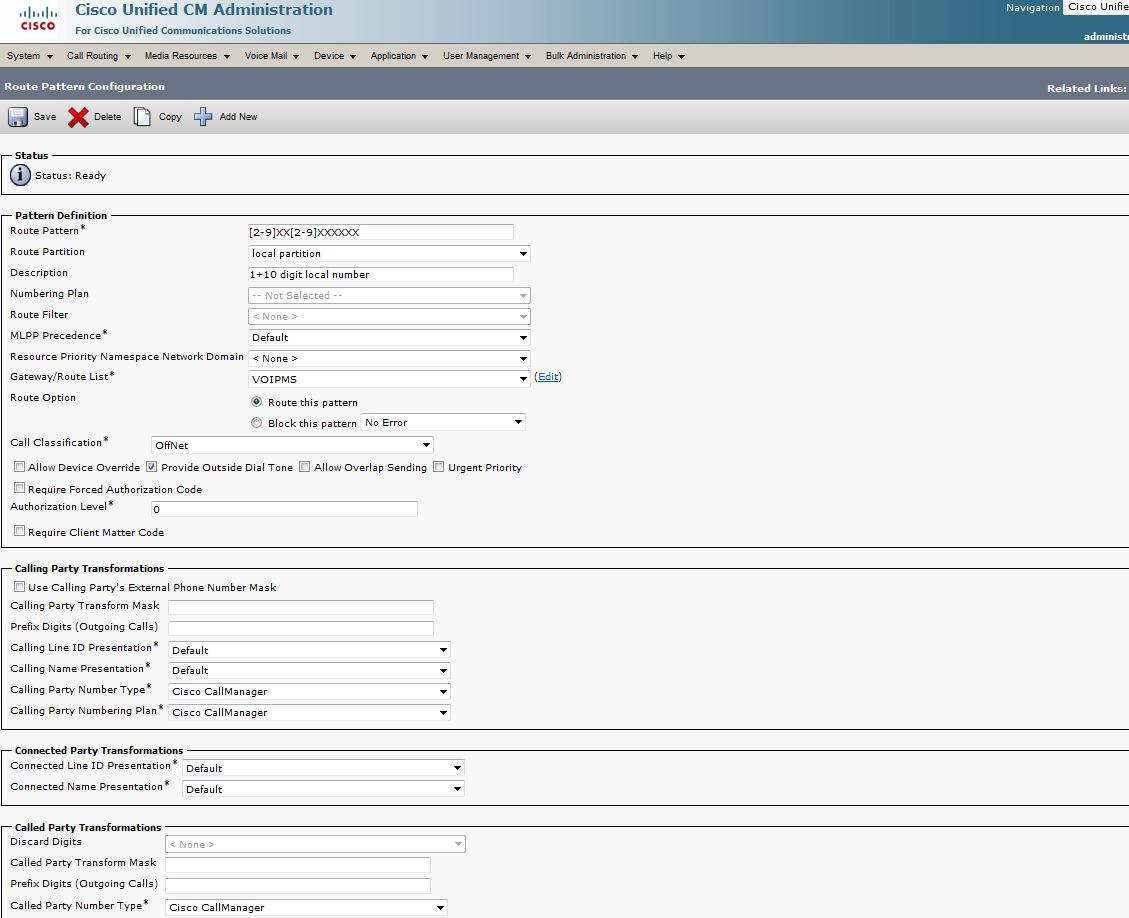1129x918 pixels.
Task: Click the Delete button label
Action: [x=107, y=117]
